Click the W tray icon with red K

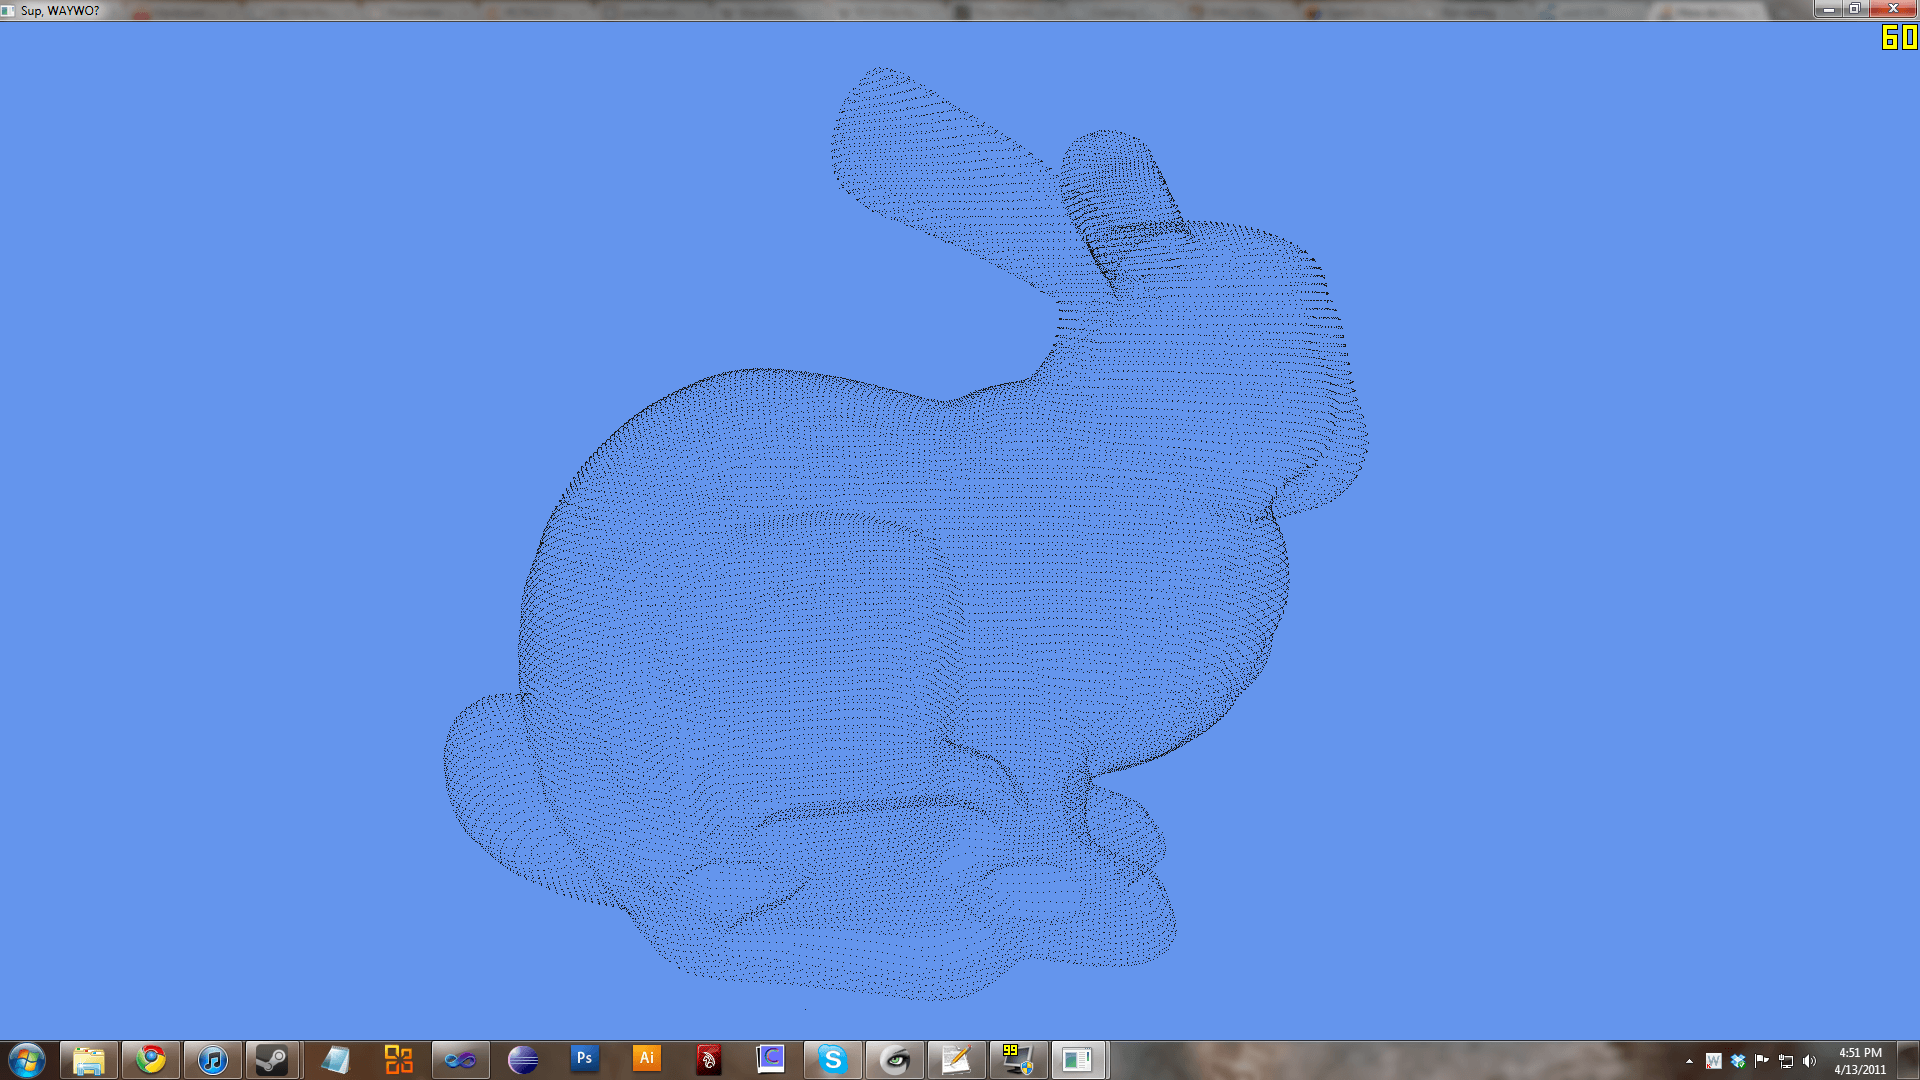[1713, 1061]
